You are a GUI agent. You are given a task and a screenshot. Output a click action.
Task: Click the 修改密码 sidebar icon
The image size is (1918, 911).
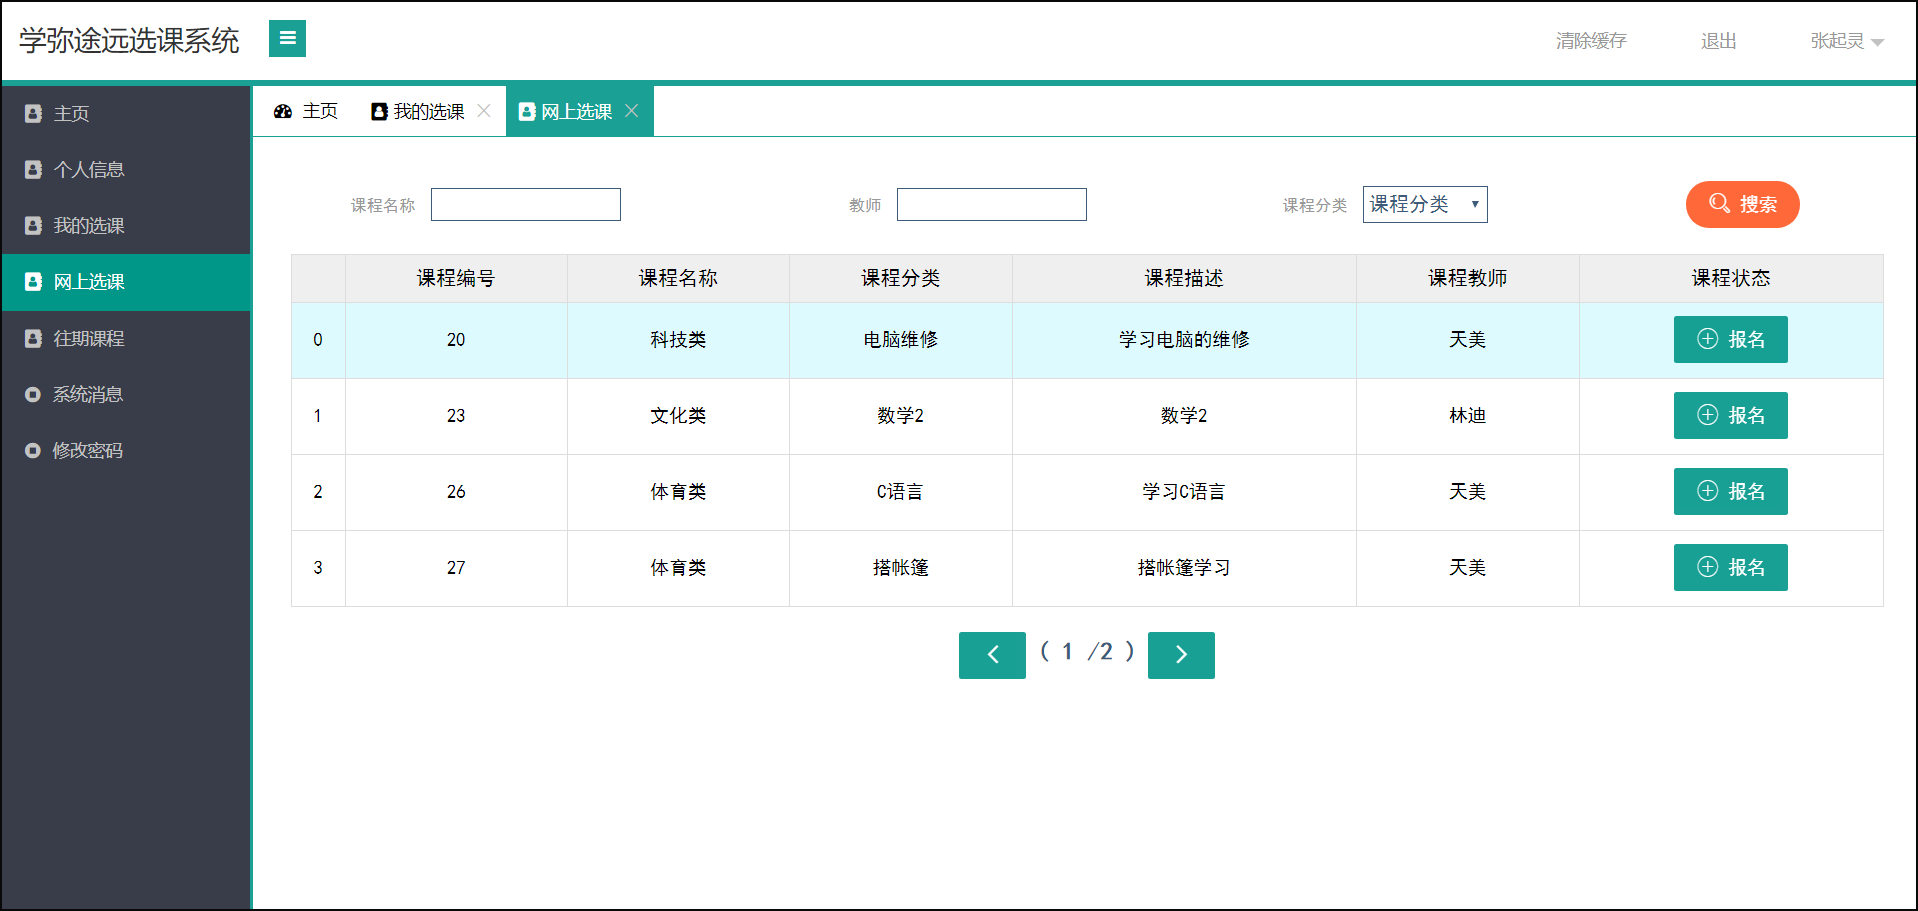pyautogui.click(x=33, y=450)
